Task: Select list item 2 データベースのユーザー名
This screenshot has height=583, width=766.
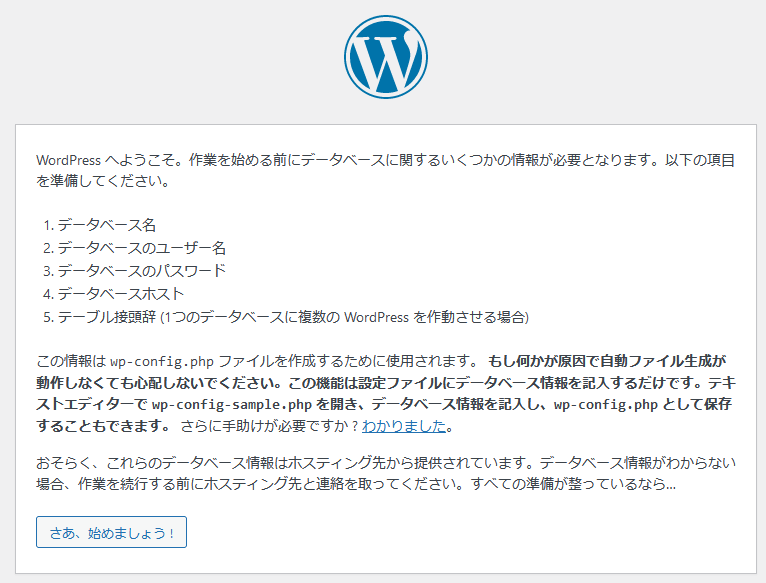Action: pyautogui.click(x=134, y=248)
